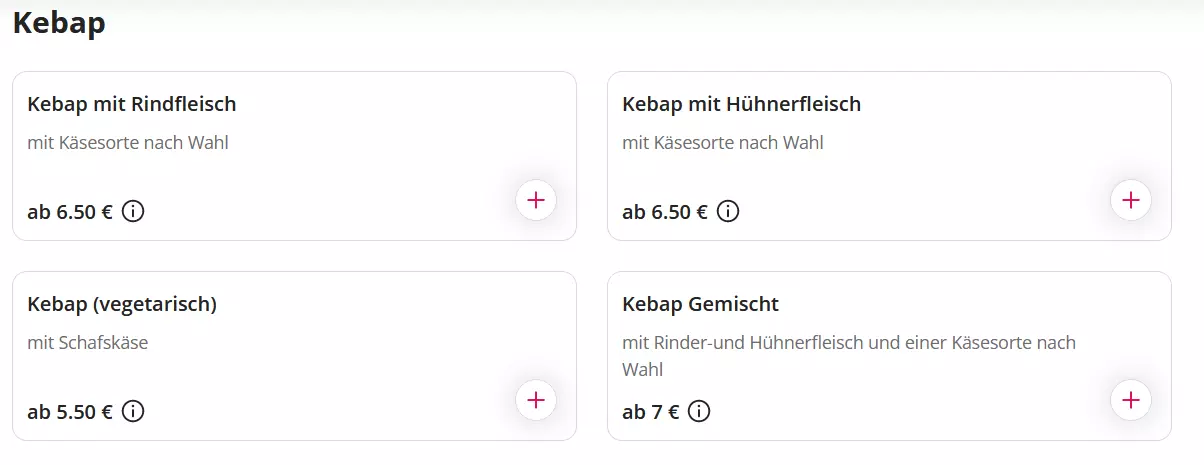The height and width of the screenshot is (465, 1204).
Task: Add Kebap Gemischt using plus icon
Action: click(1131, 400)
